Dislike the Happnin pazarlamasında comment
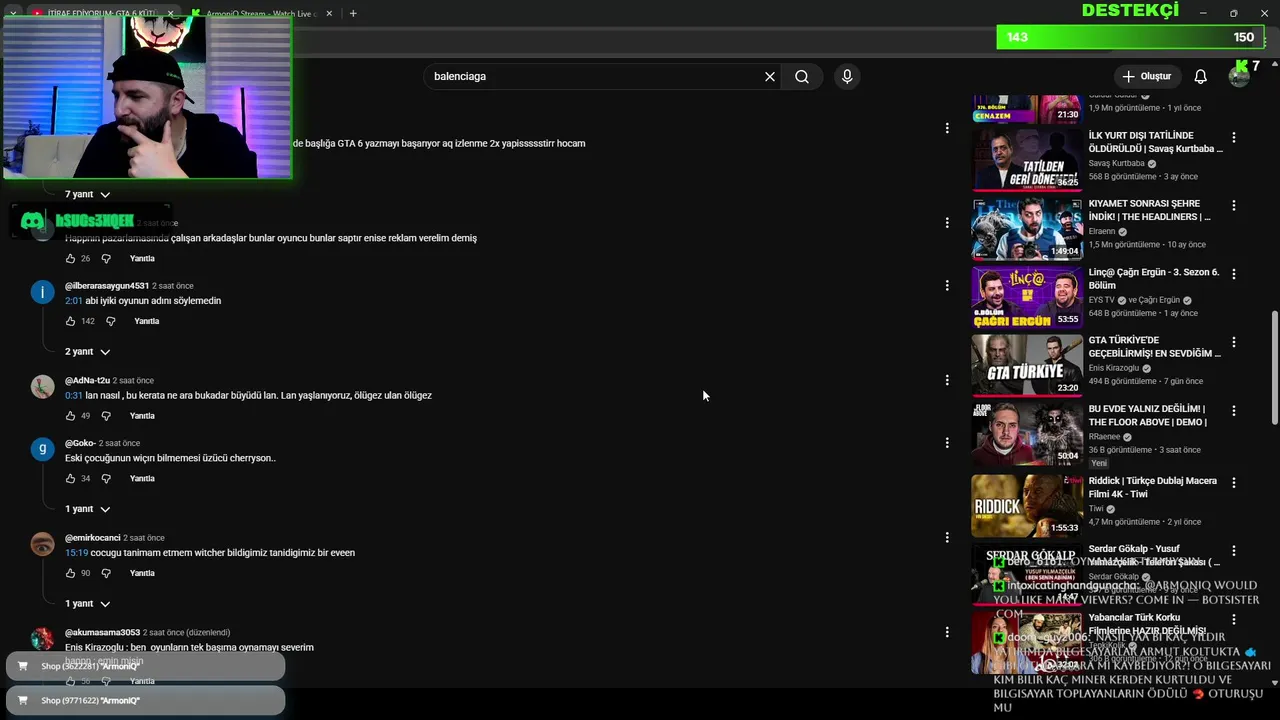 click(x=106, y=259)
